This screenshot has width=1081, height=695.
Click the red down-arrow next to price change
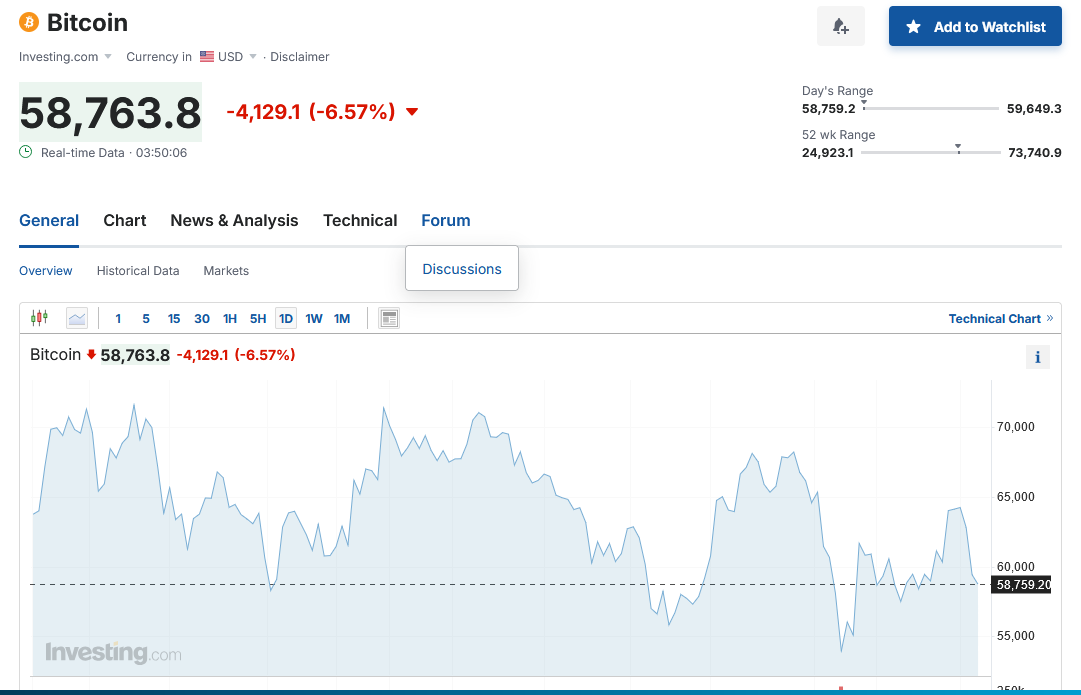coord(412,112)
